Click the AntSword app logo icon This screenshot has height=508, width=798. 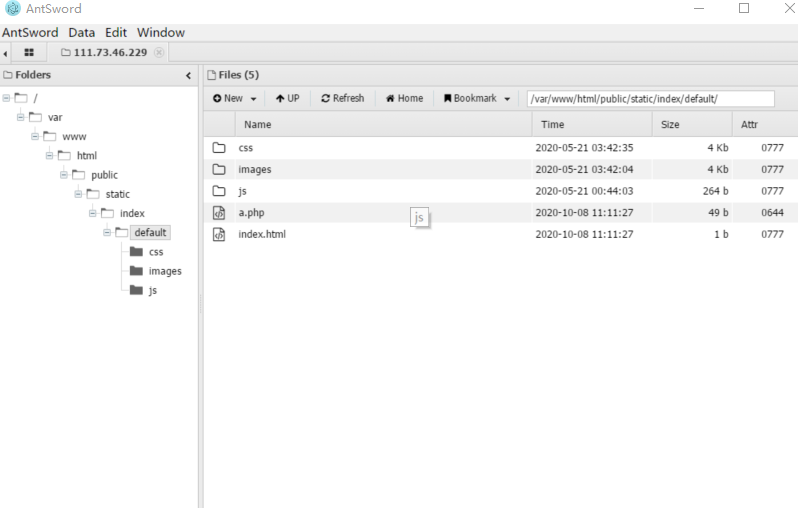pyautogui.click(x=12, y=9)
